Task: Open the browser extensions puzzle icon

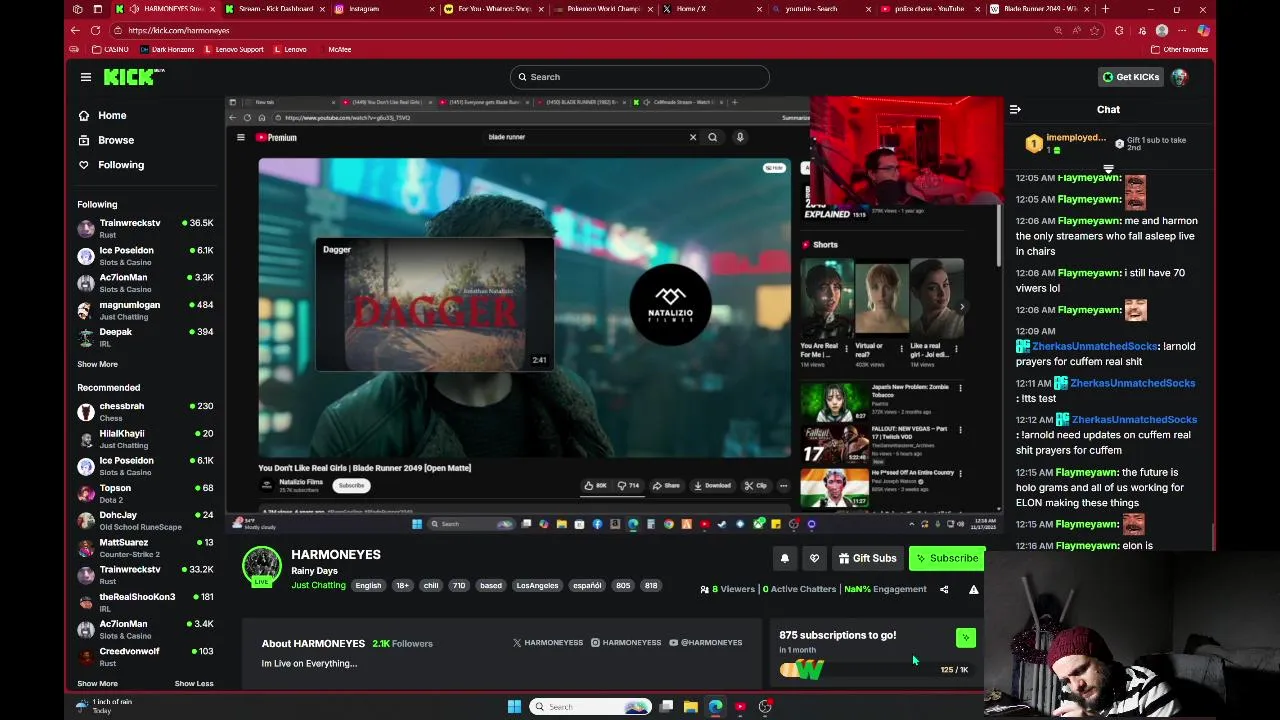Action: tap(1119, 30)
